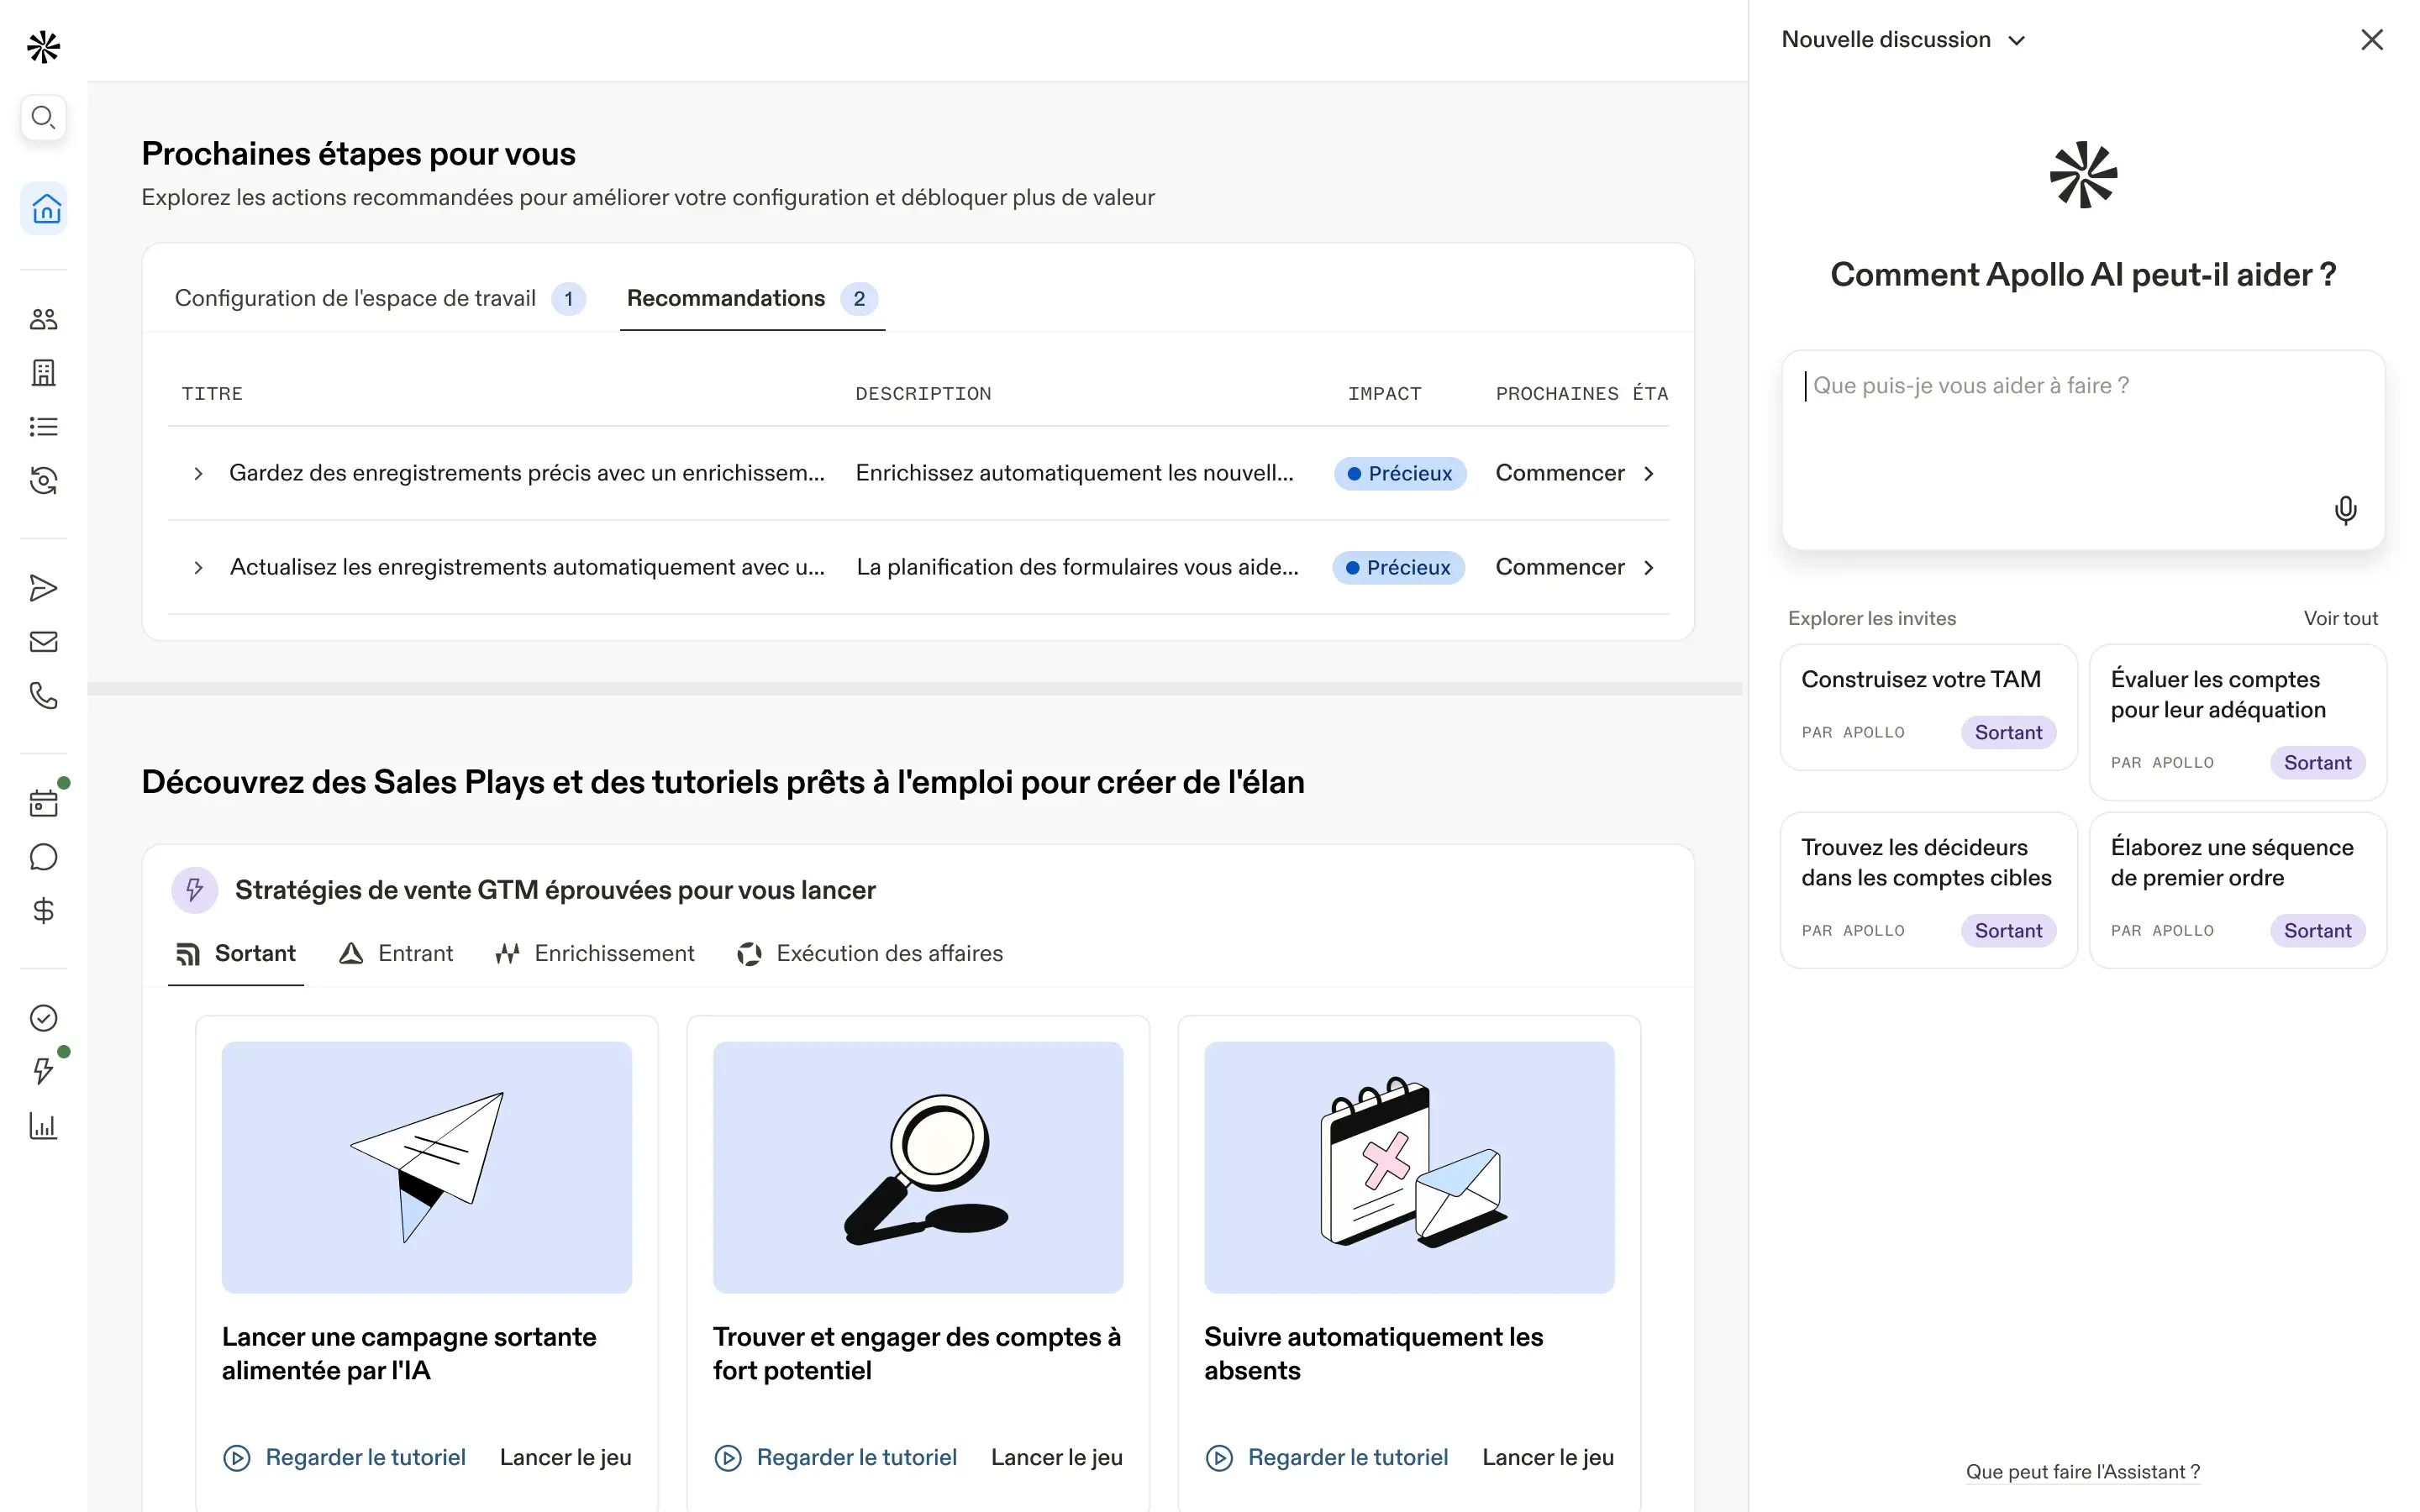2420x1512 pixels.
Task: Open the search icon in the sidebar
Action: click(x=43, y=118)
